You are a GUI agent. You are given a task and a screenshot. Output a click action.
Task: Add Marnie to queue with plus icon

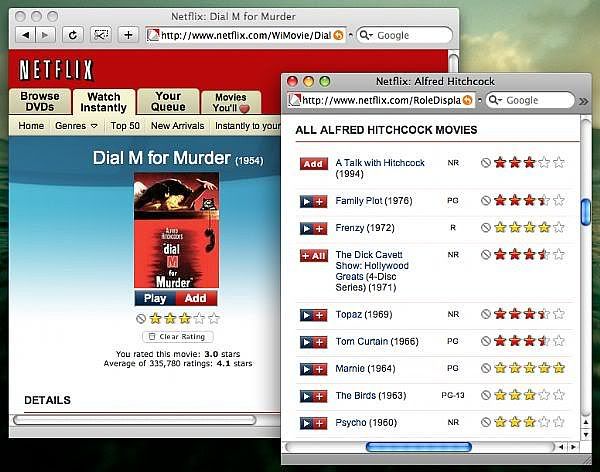click(320, 369)
